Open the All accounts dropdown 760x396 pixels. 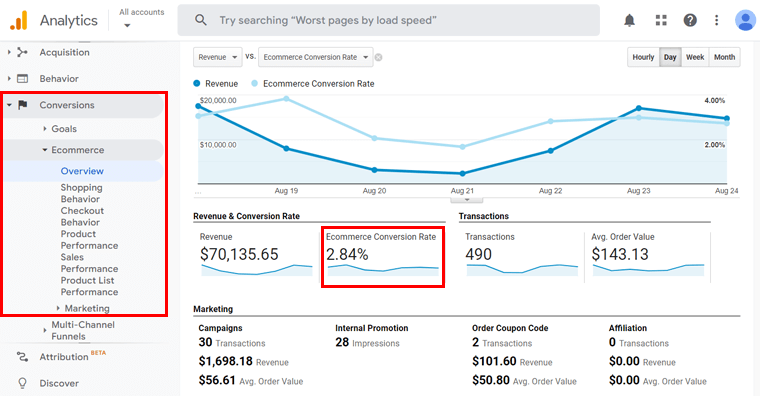tap(142, 18)
